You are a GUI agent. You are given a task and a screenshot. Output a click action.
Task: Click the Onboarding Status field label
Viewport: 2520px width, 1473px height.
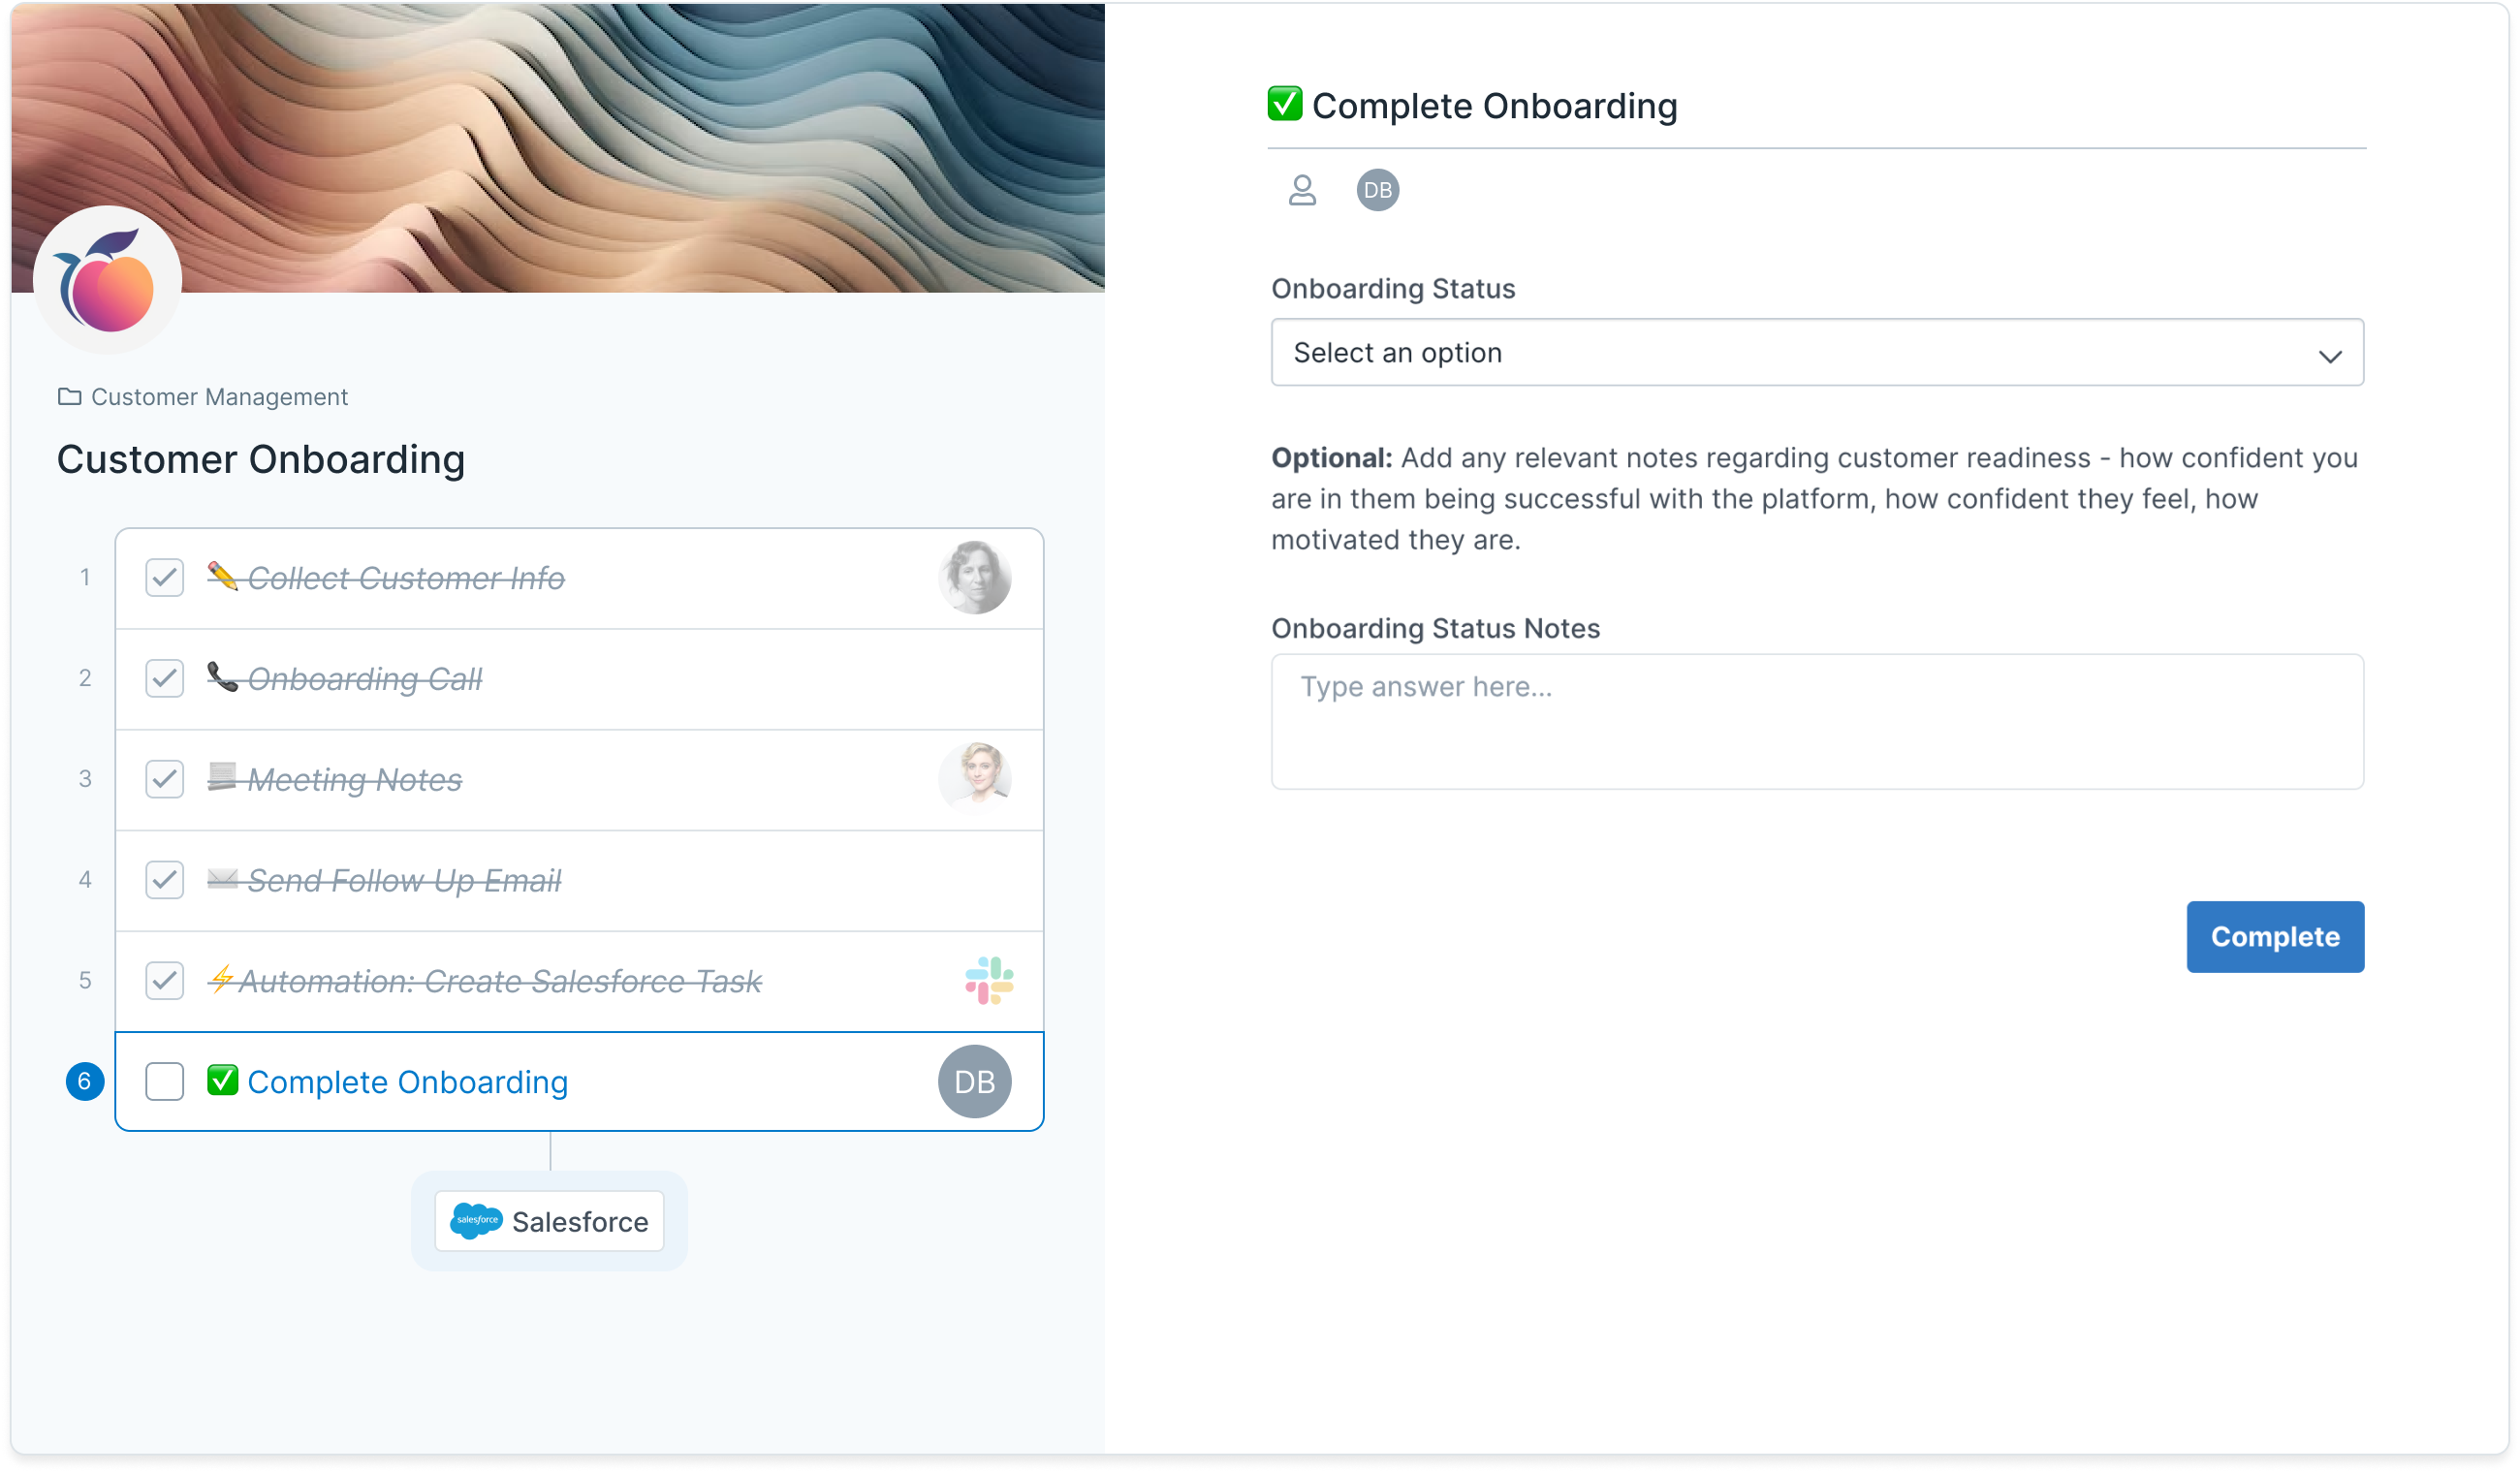1393,289
